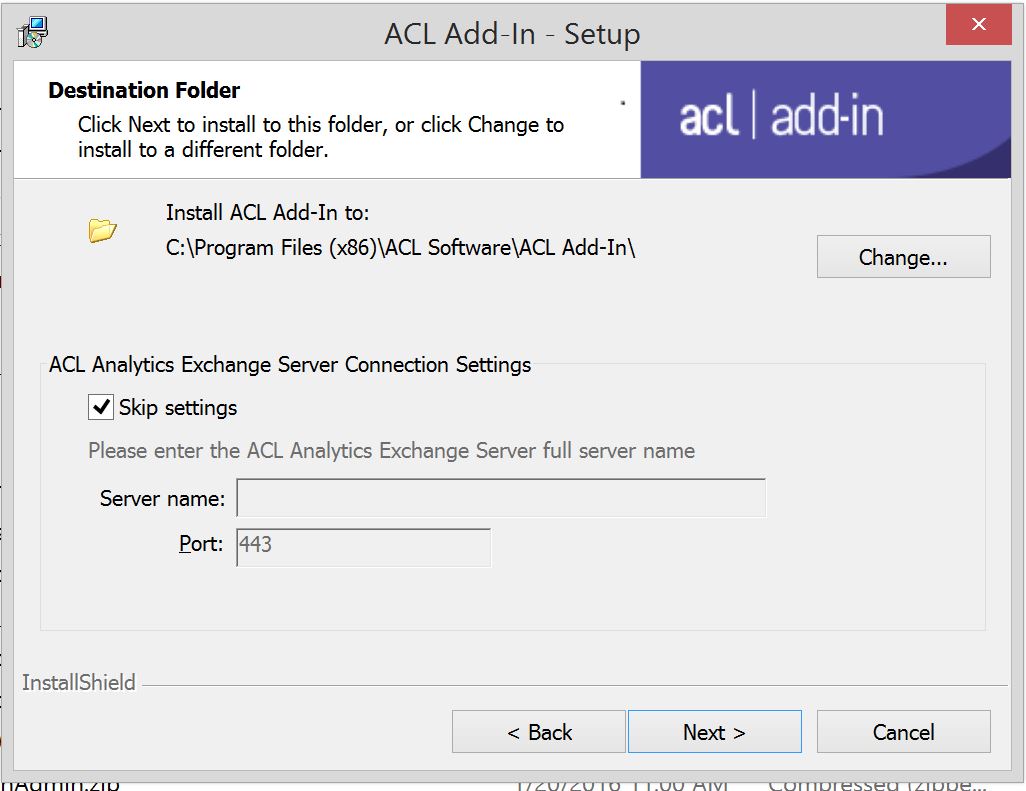The width and height of the screenshot is (1026, 791).
Task: Open the Change... folder dialog
Action: pos(902,257)
